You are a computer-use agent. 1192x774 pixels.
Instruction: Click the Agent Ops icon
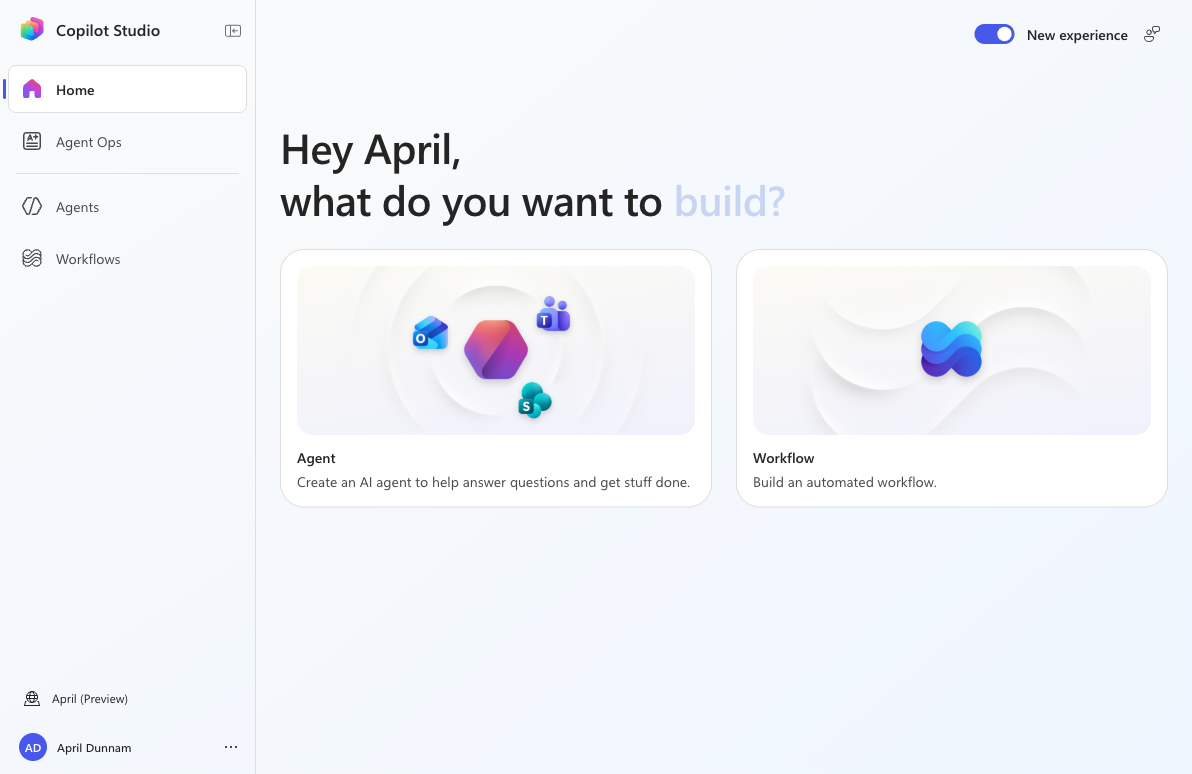point(32,141)
